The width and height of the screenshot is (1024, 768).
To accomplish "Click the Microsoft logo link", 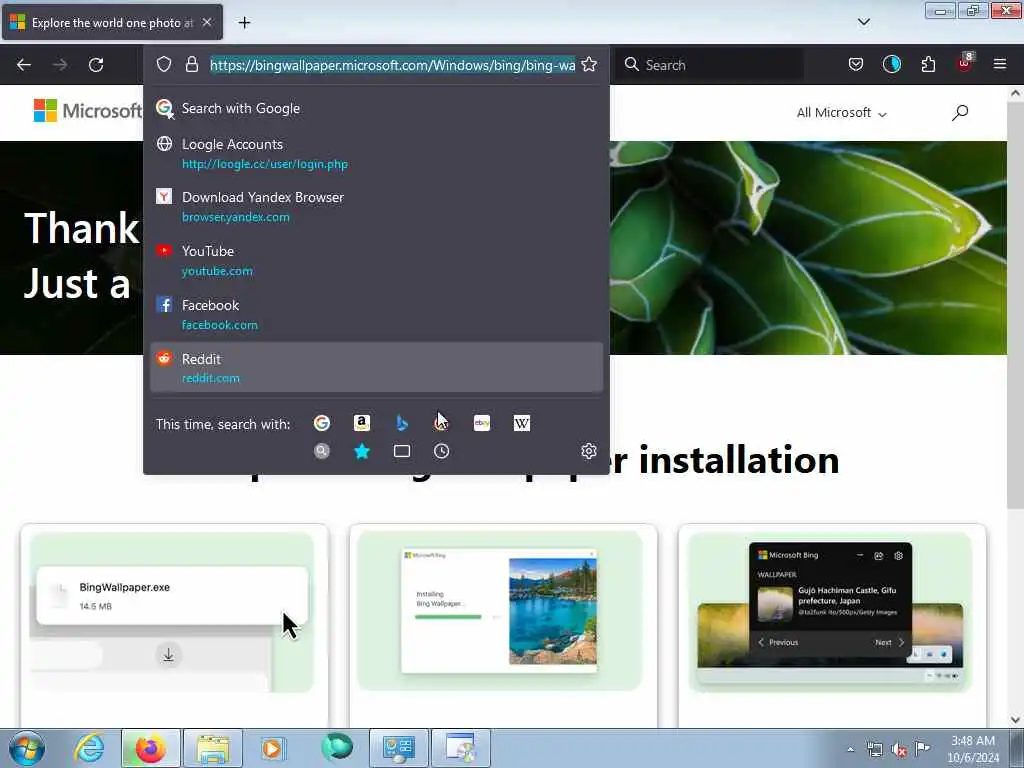I will click(x=88, y=111).
